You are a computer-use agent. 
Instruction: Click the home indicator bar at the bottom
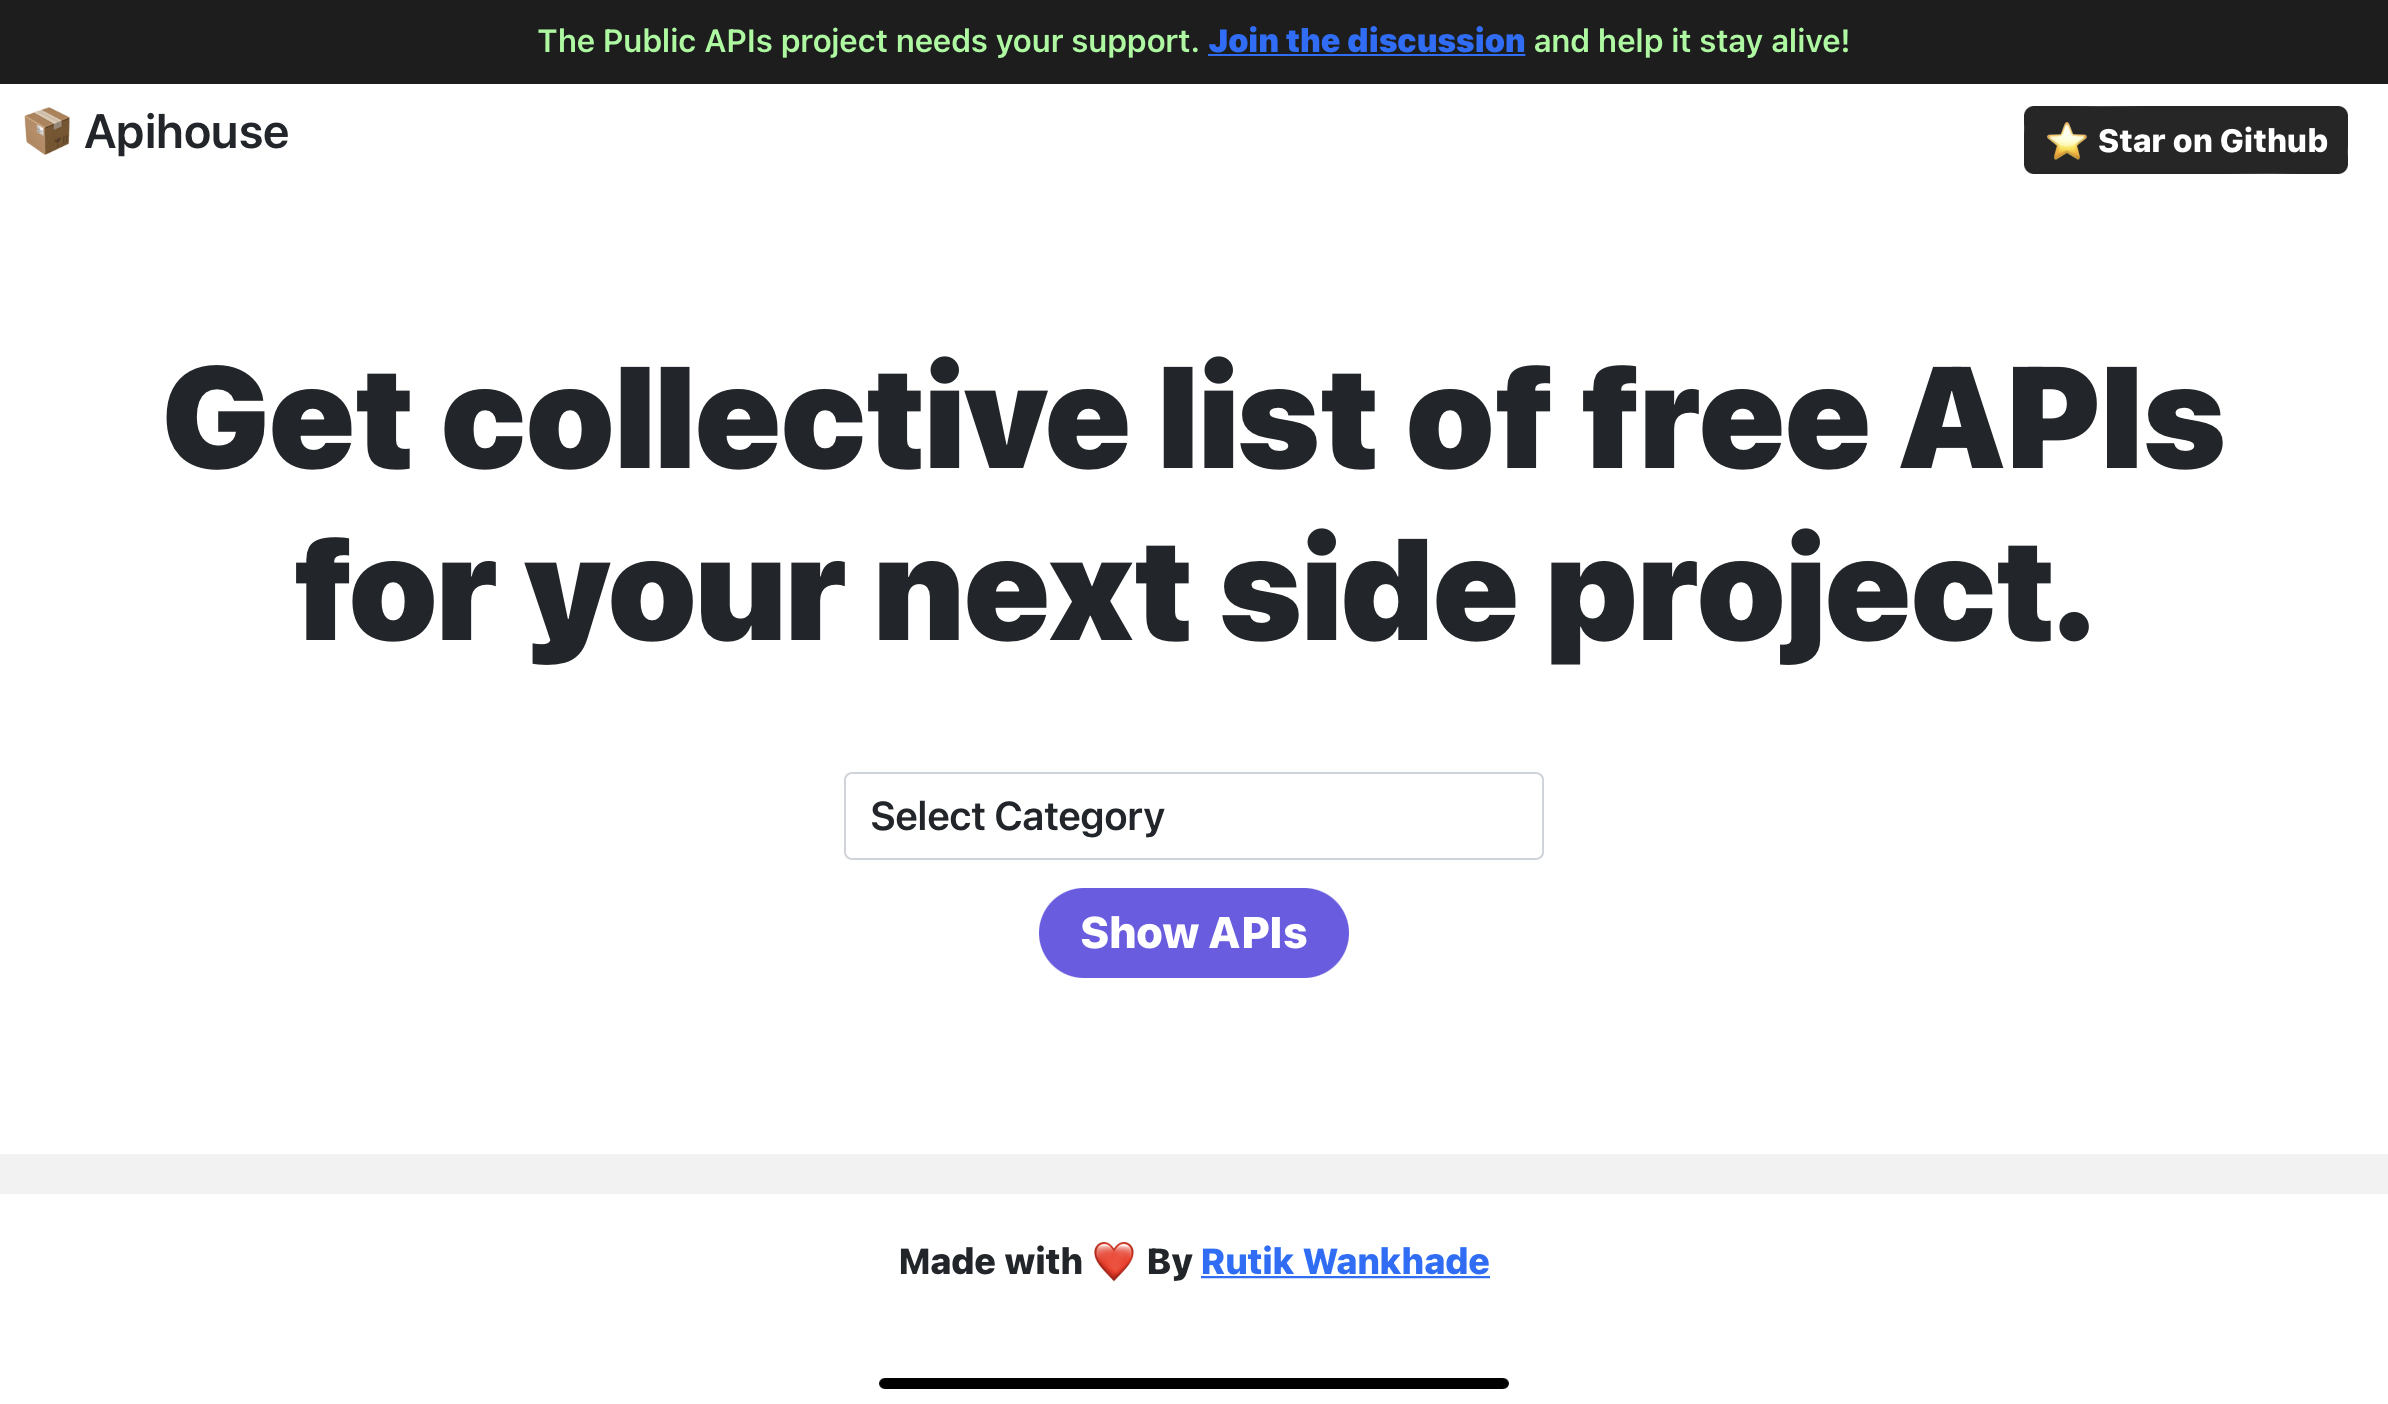[x=1193, y=1381]
